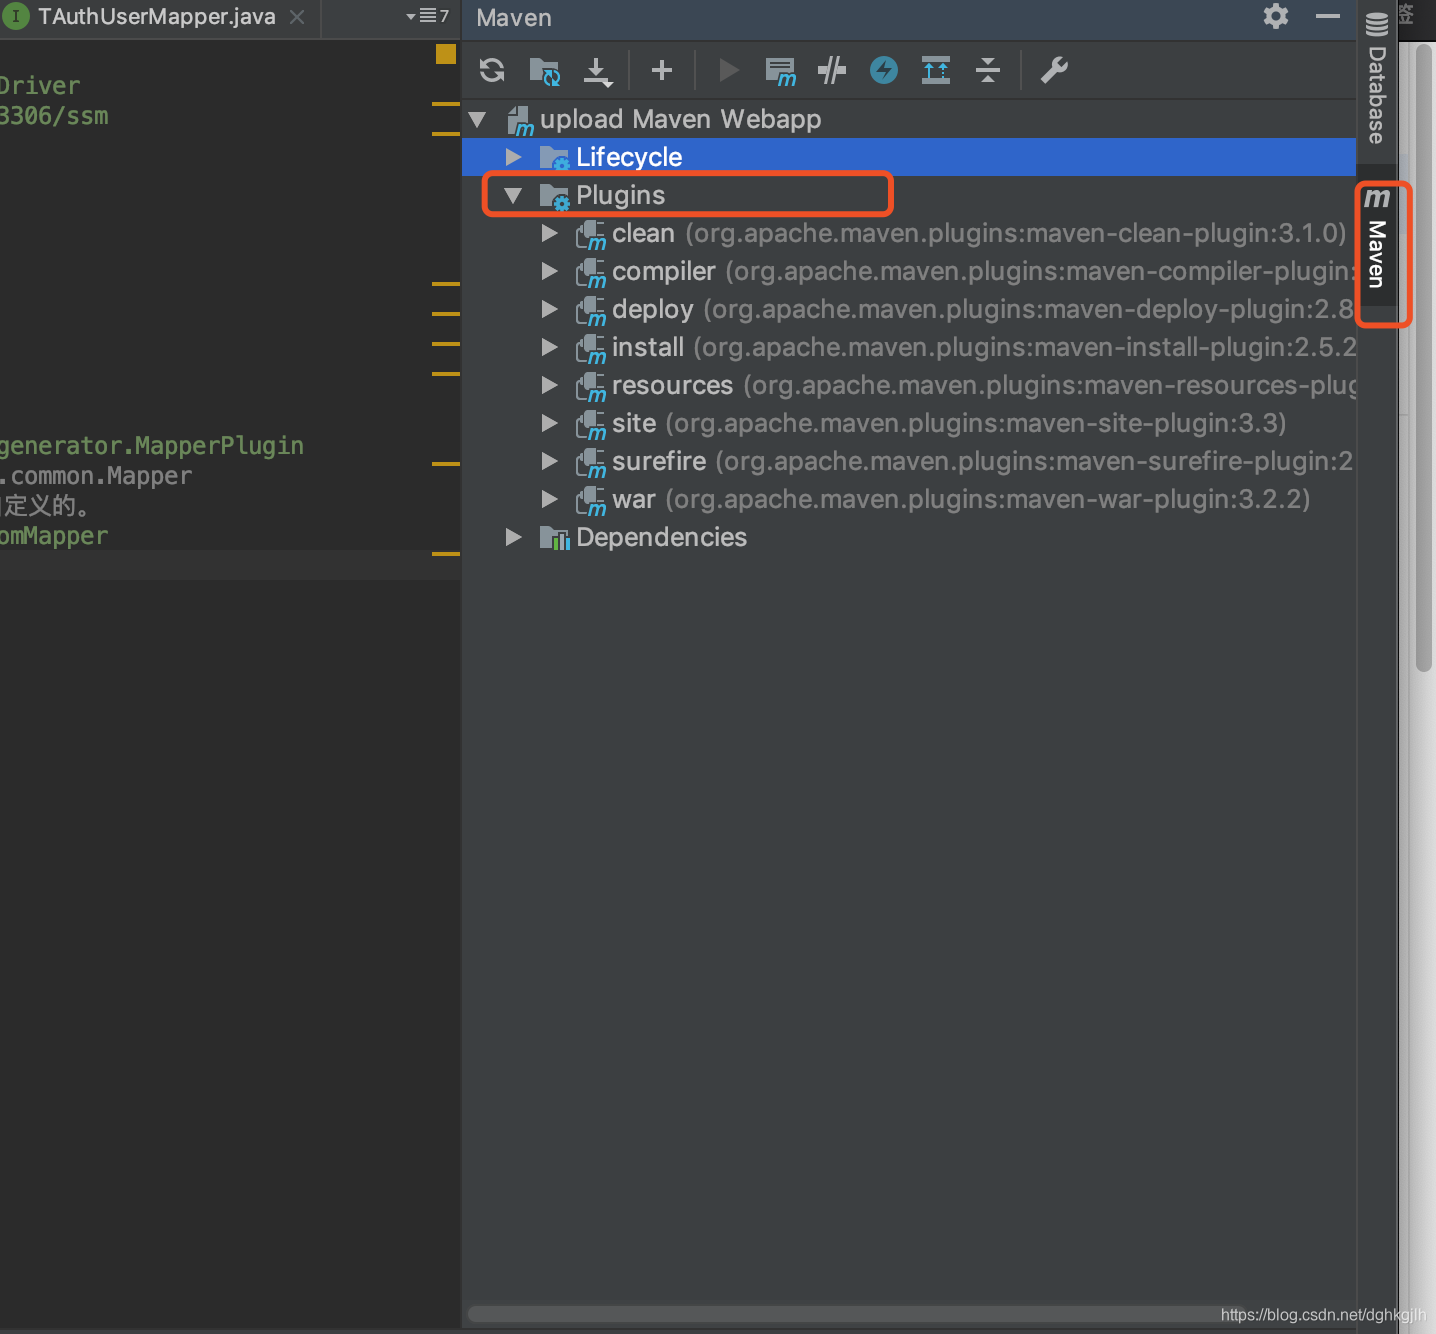
Task: Add Maven project with plus icon
Action: [x=662, y=70]
